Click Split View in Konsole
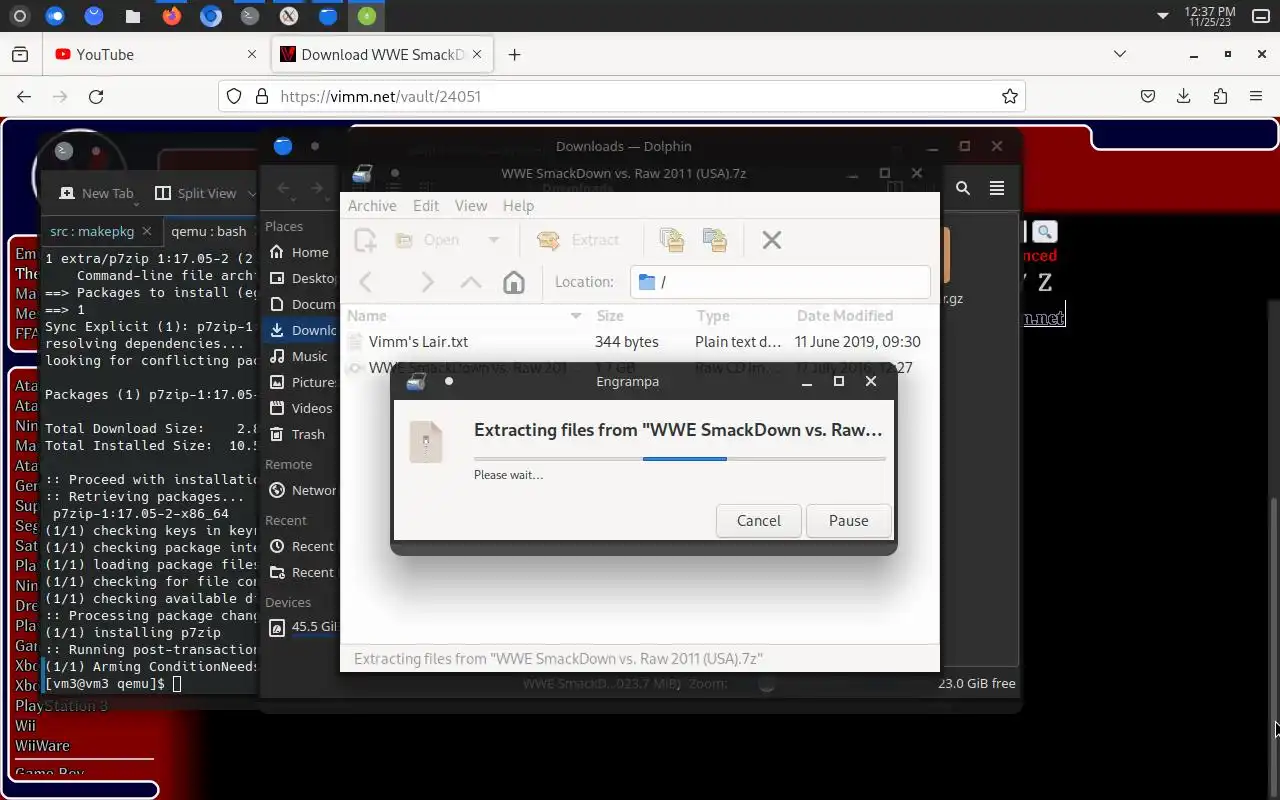This screenshot has height=800, width=1280. click(196, 193)
